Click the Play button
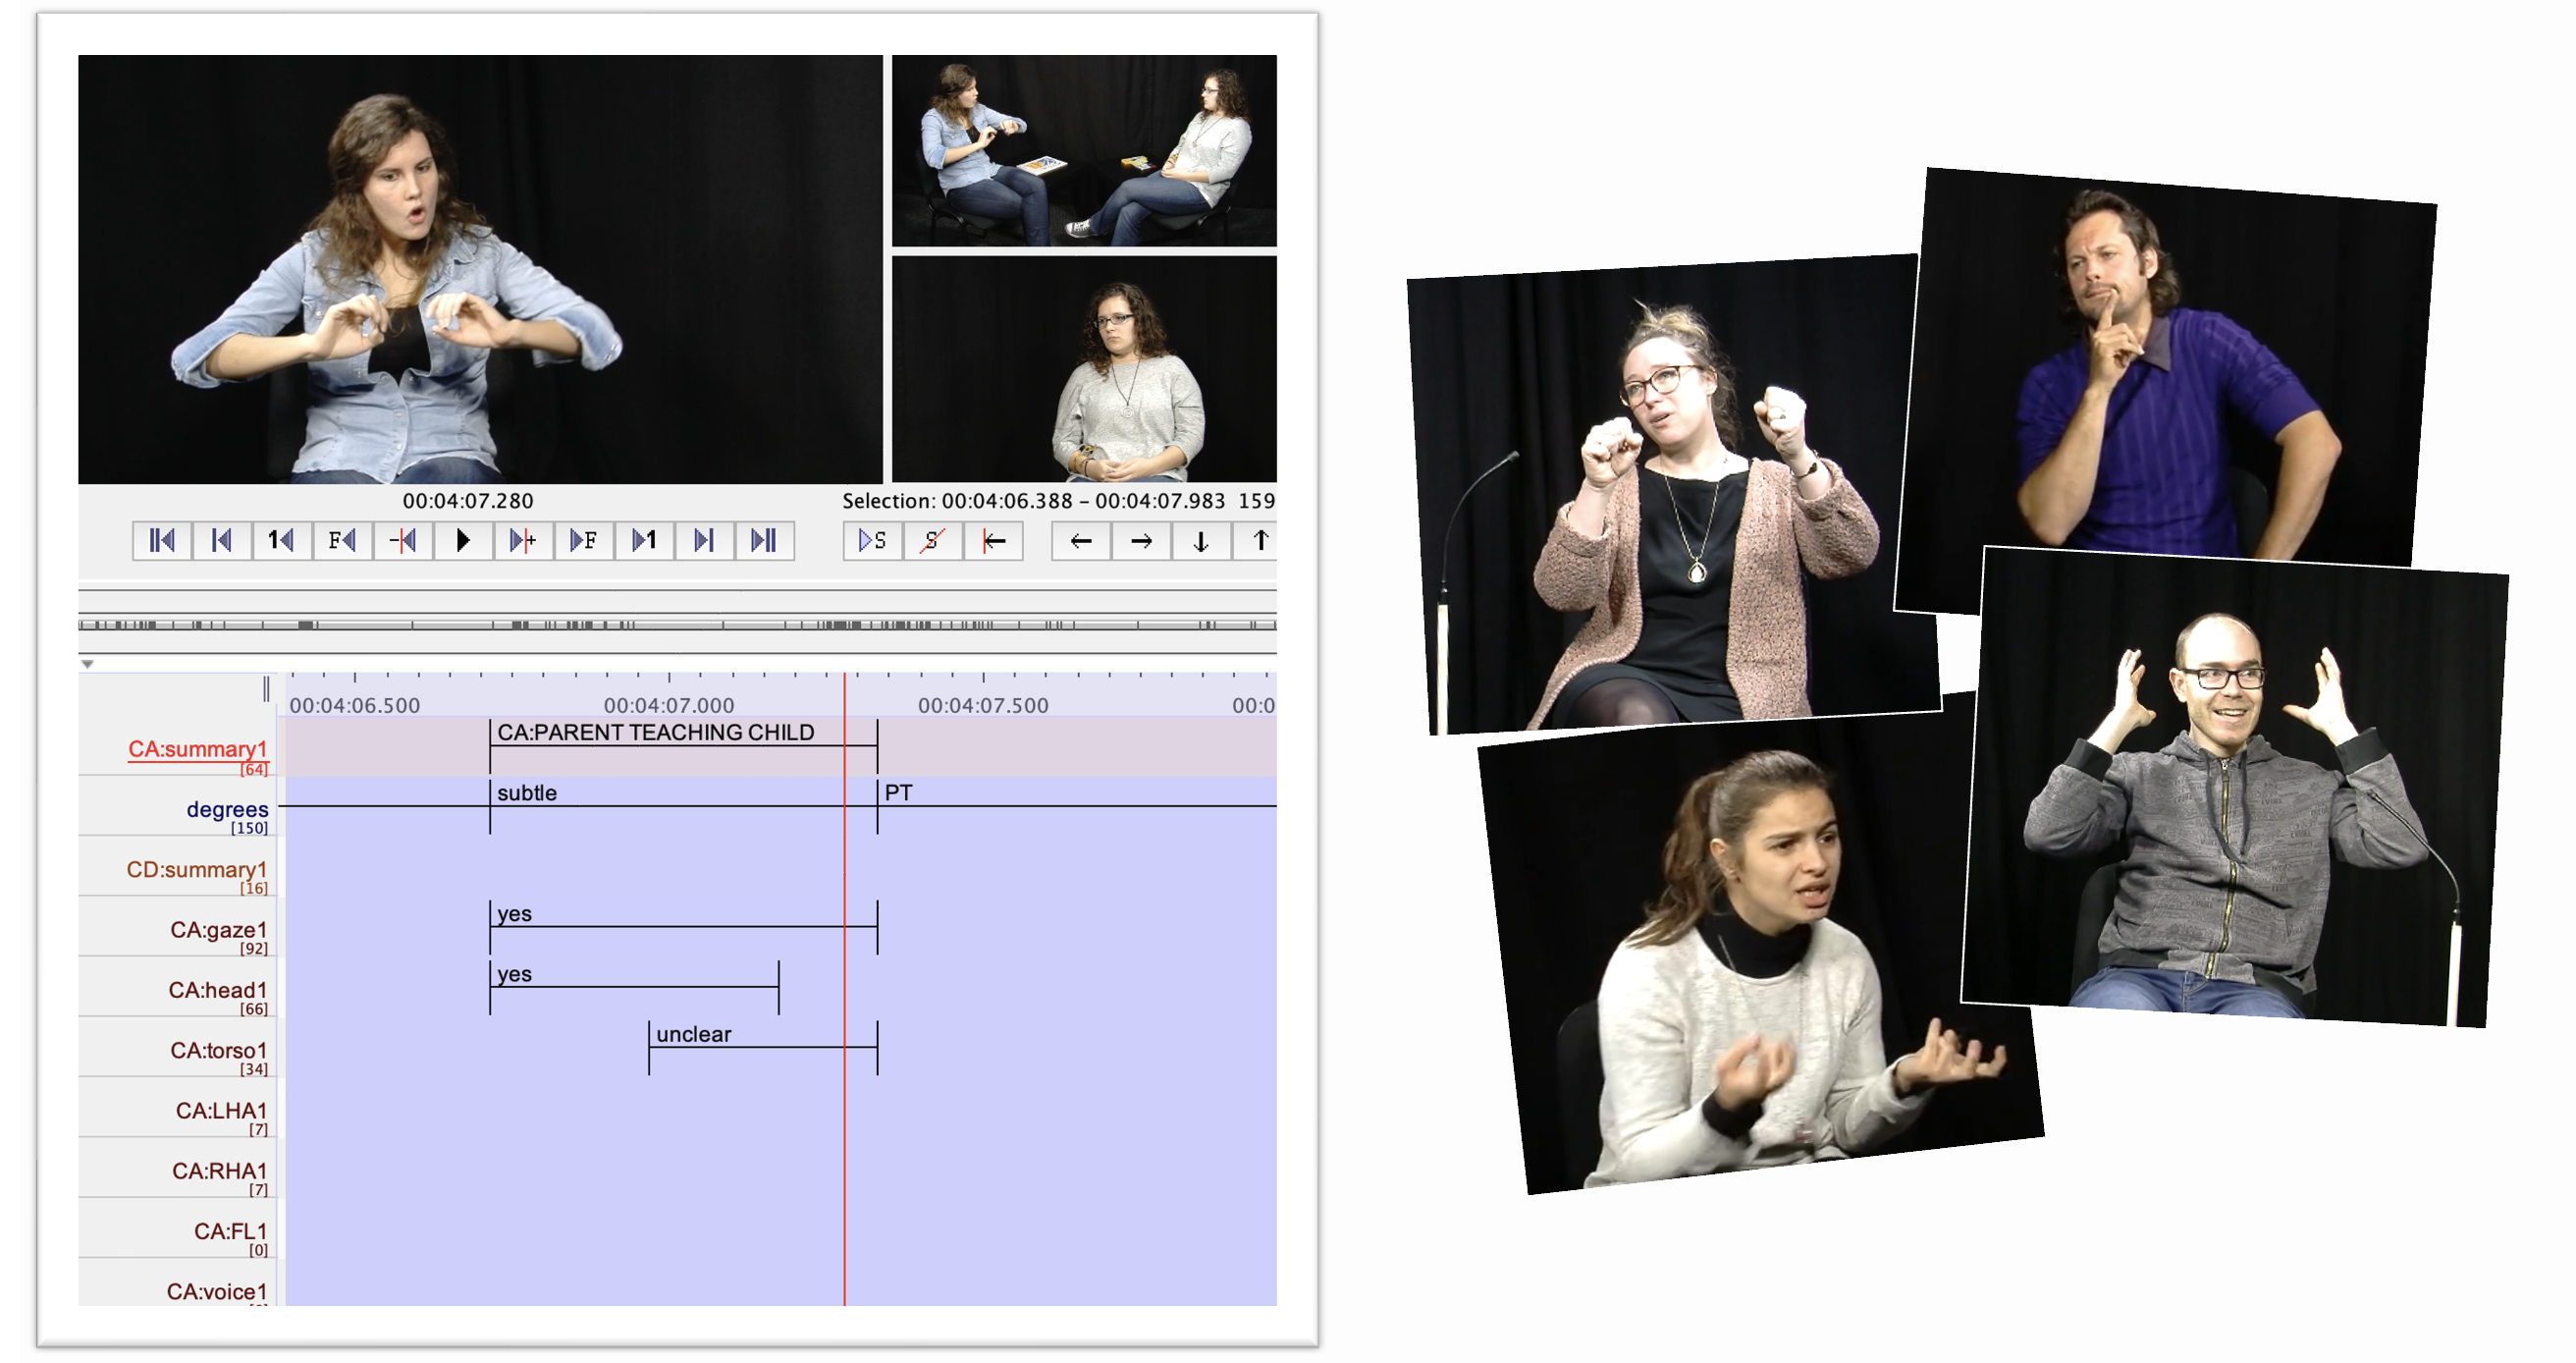Viewport: 2576px width, 1363px height. coord(462,541)
